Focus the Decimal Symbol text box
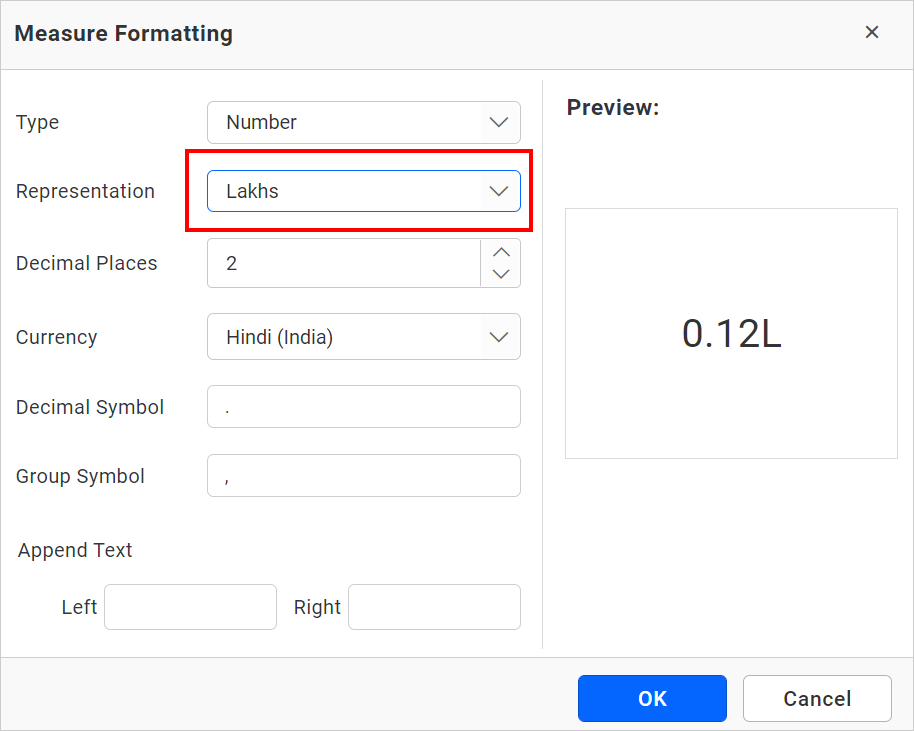 point(363,407)
